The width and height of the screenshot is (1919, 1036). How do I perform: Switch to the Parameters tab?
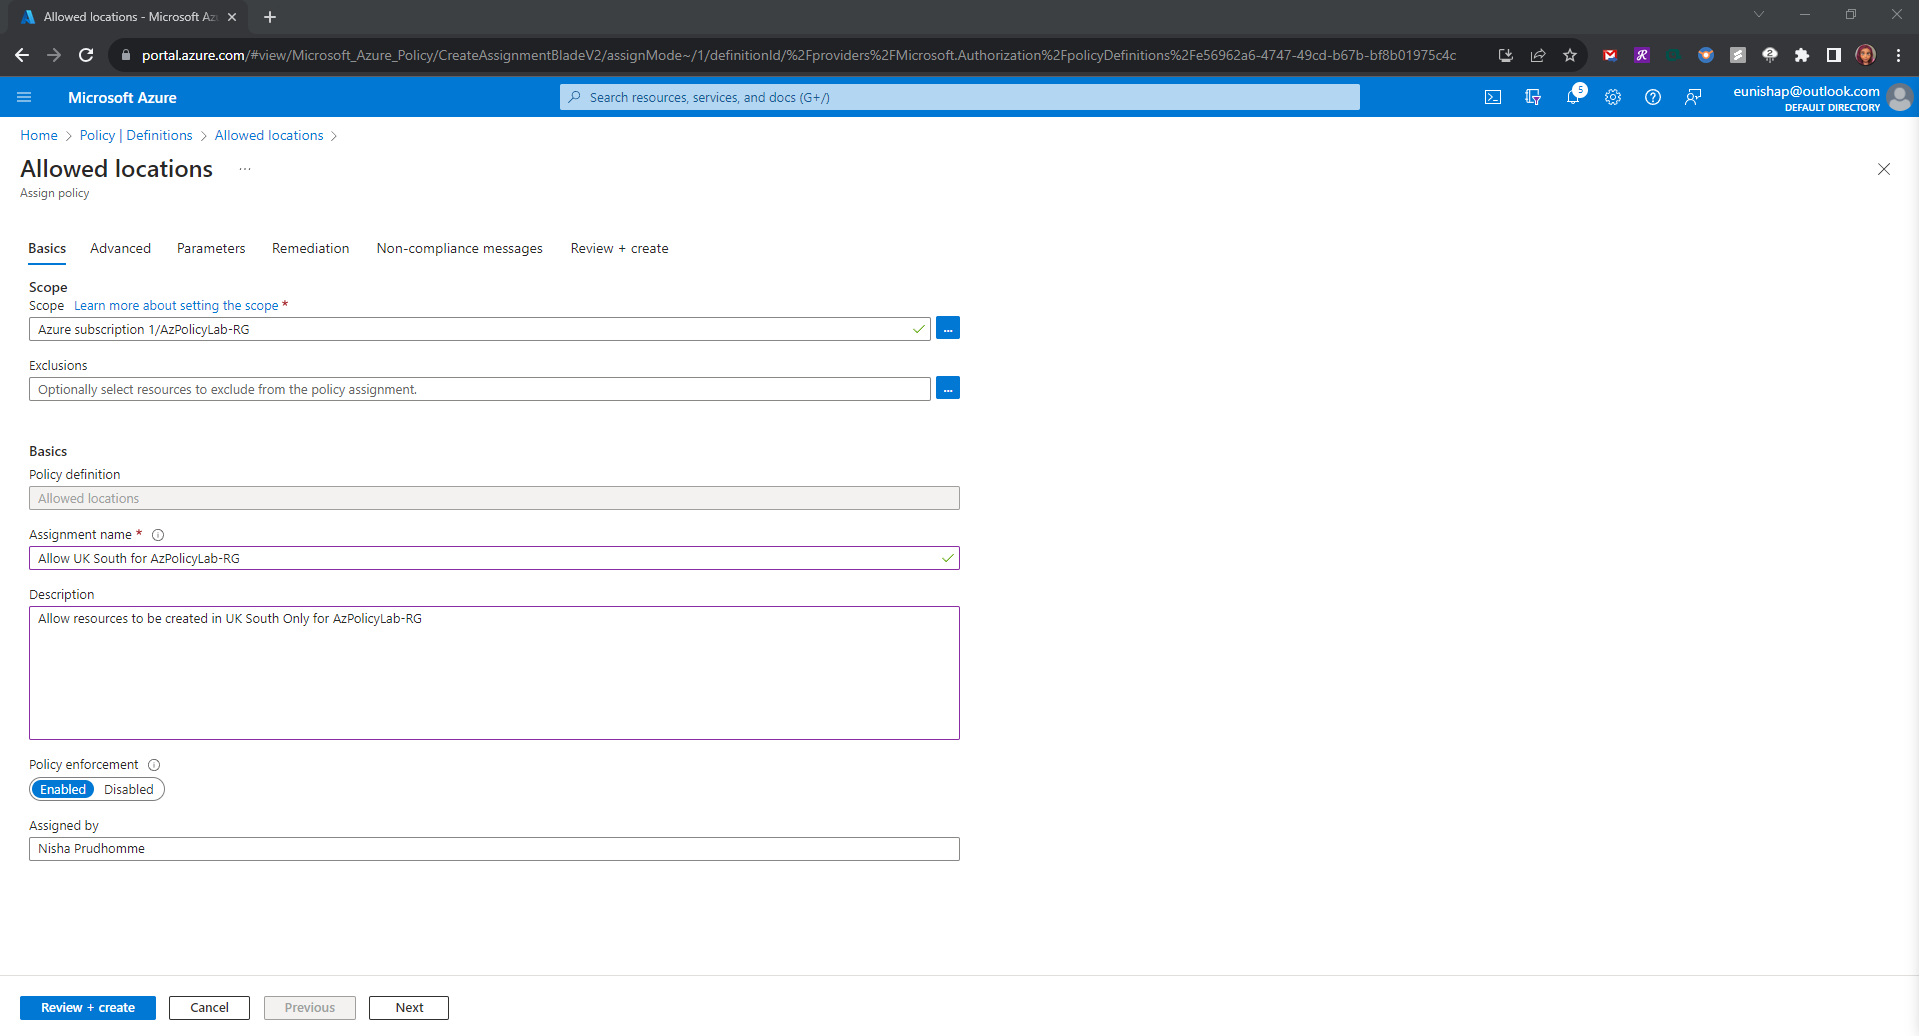(210, 248)
